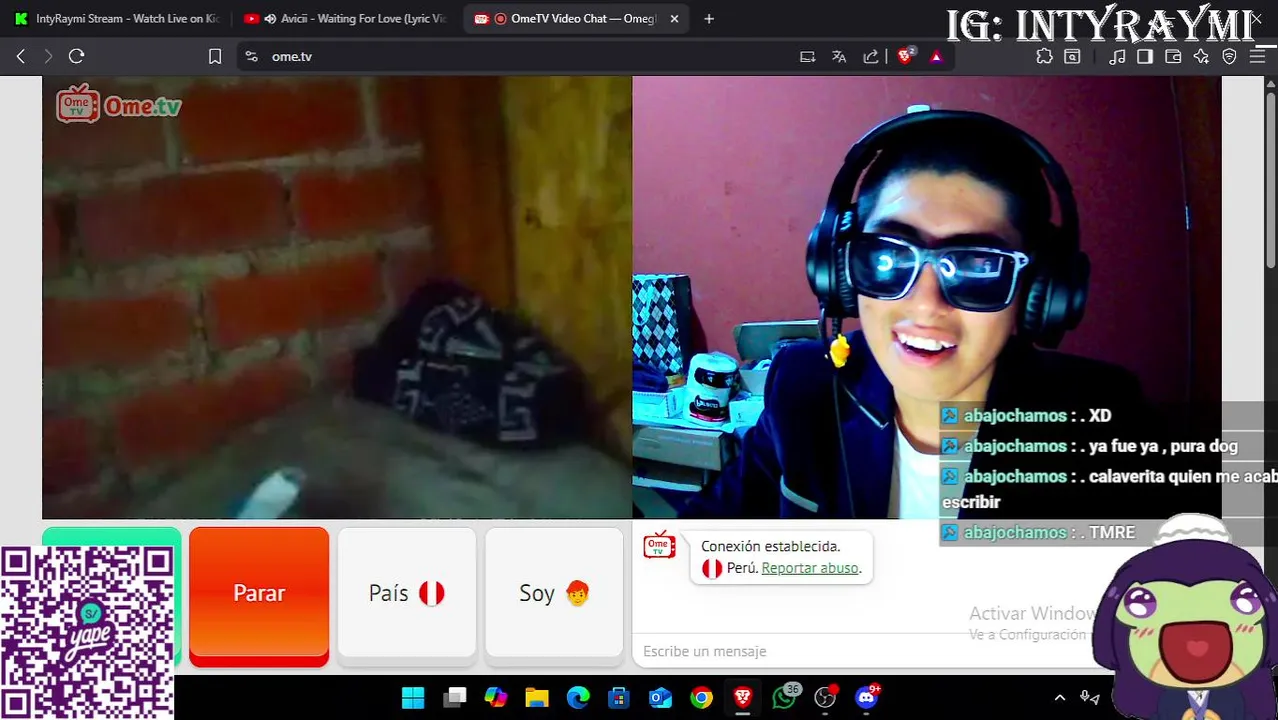Open the Windows Start menu
Image resolution: width=1278 pixels, height=720 pixels.
[x=413, y=697]
